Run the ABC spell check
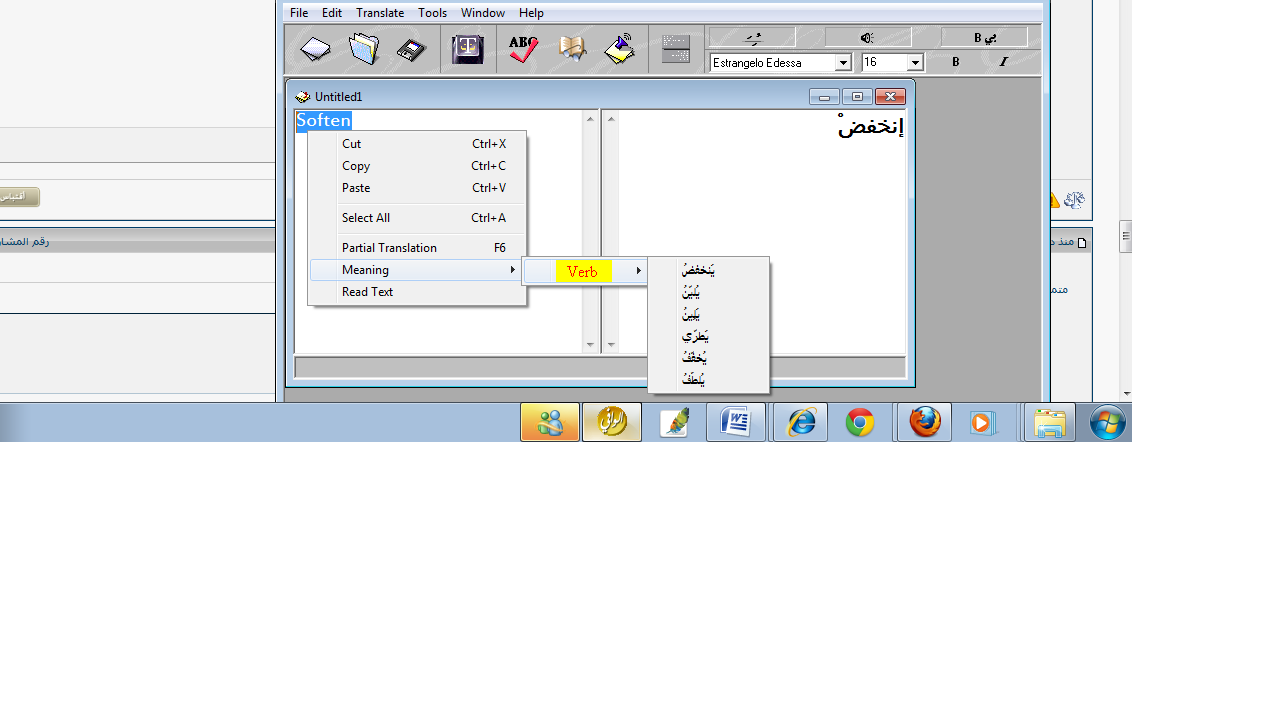This screenshot has height=720, width=1280. (523, 49)
